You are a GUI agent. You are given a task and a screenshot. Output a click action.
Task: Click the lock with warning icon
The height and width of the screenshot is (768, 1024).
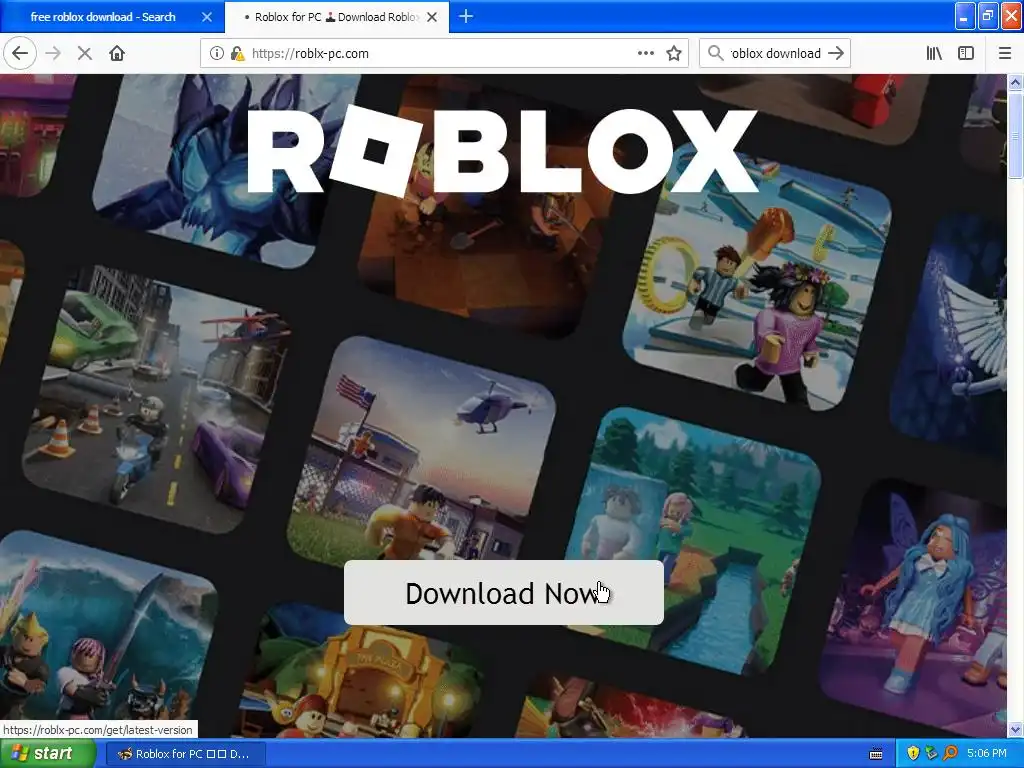[238, 54]
